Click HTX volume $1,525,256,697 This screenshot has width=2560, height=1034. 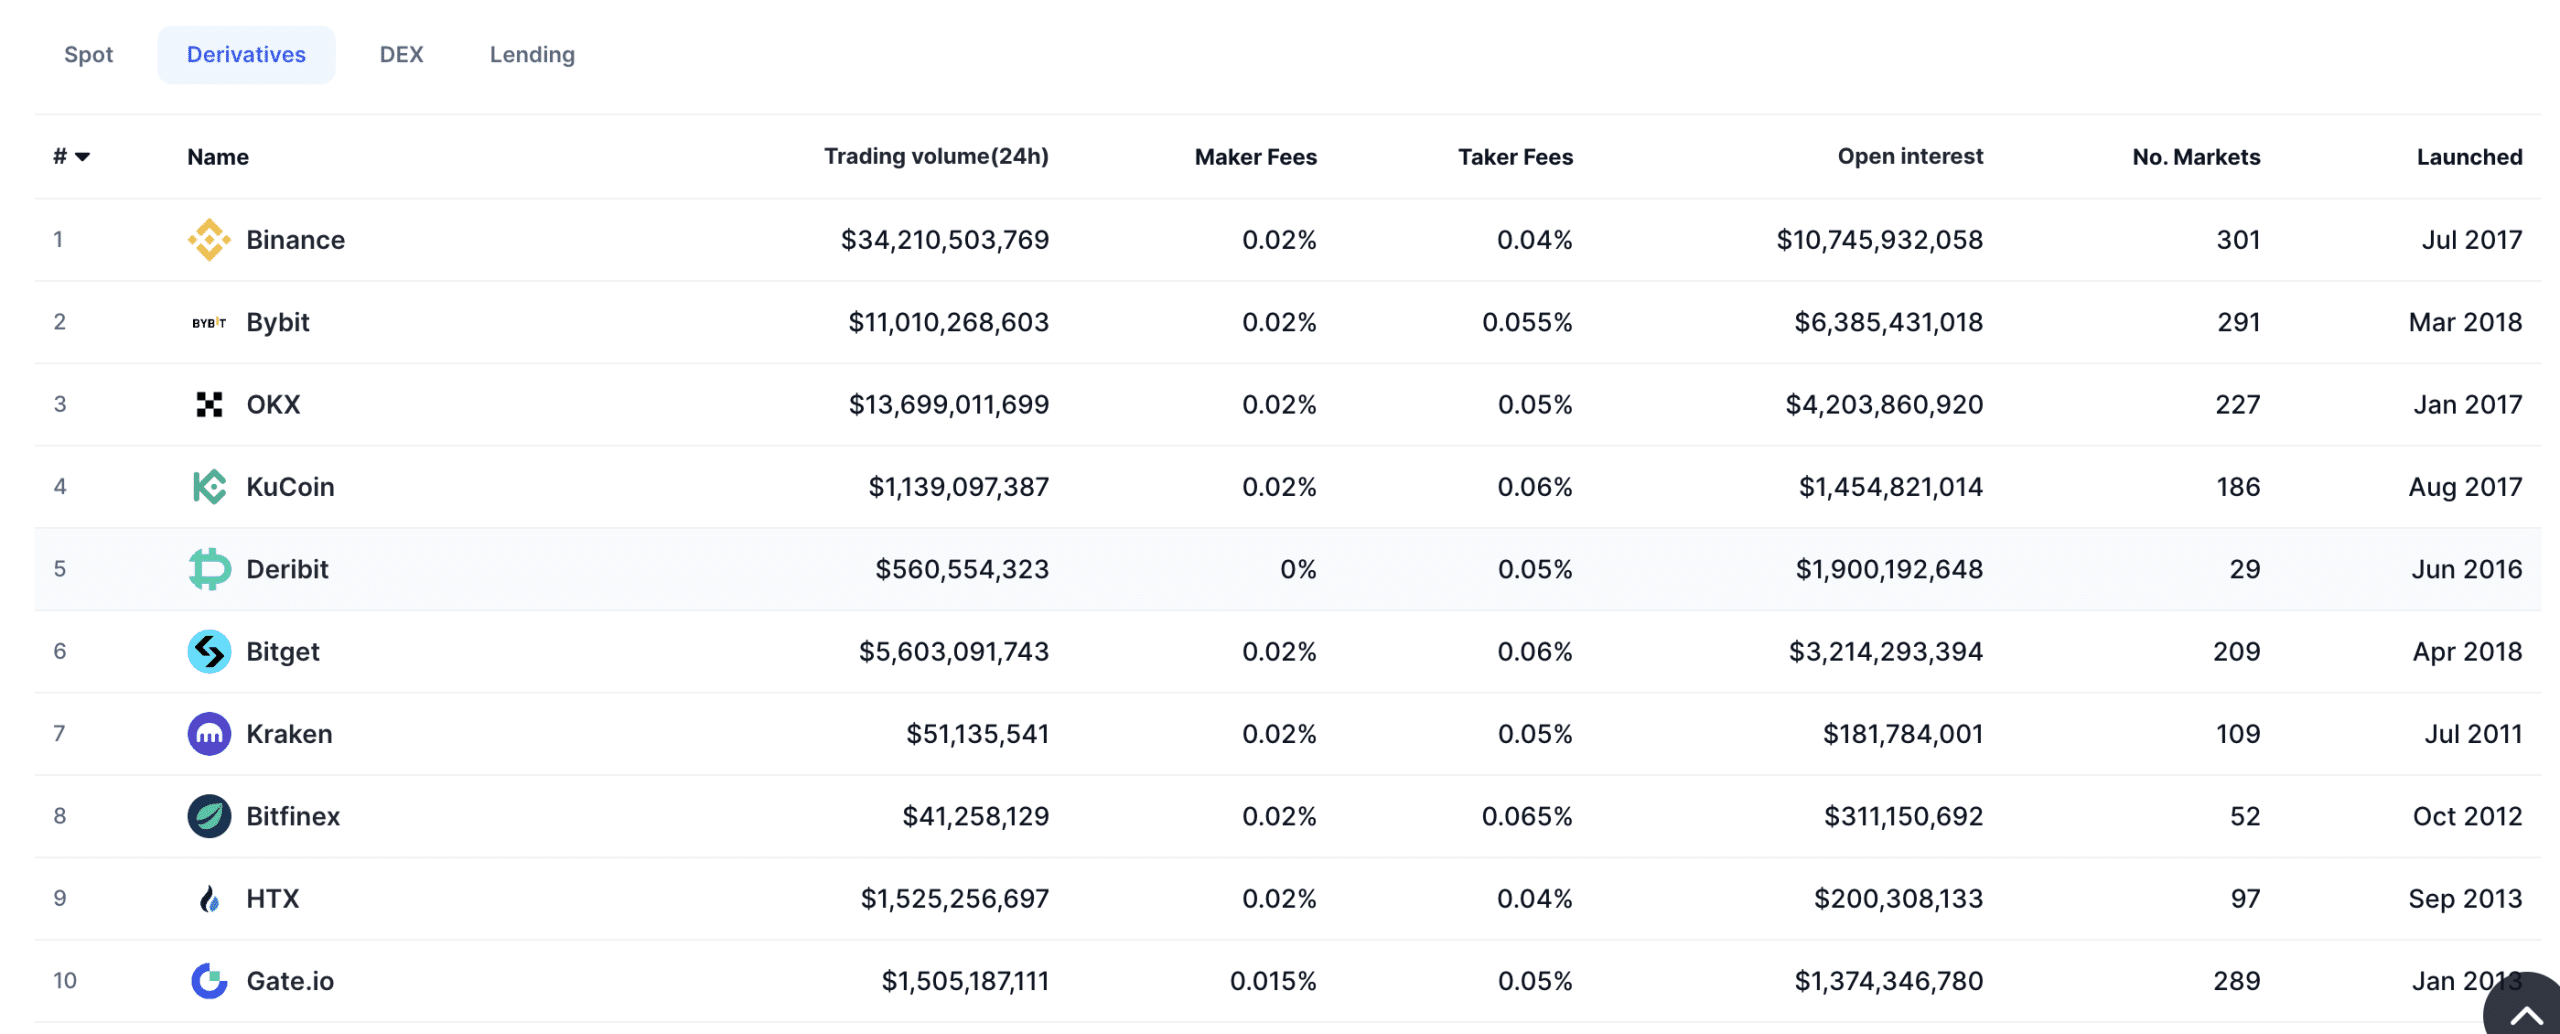[x=955, y=899]
